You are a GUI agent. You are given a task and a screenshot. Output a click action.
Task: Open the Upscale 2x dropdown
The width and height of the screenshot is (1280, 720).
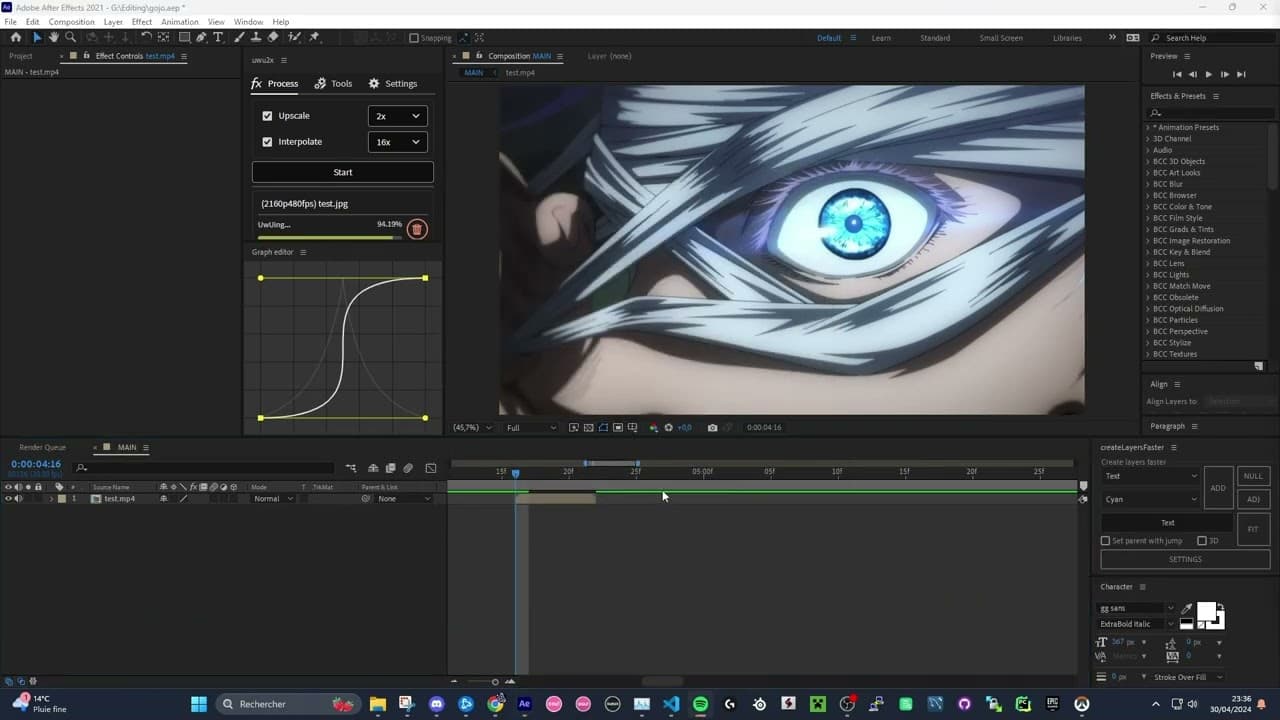[x=397, y=116]
